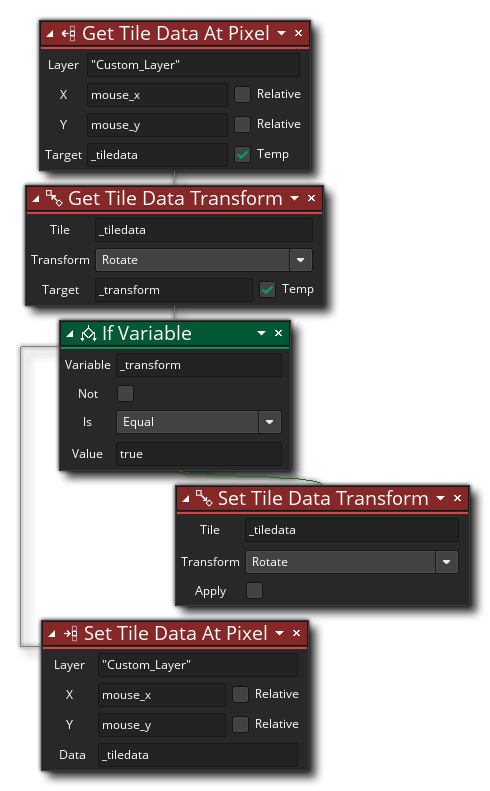Edit Target field _transform
Viewport: 490px width, 791px height.
174,290
